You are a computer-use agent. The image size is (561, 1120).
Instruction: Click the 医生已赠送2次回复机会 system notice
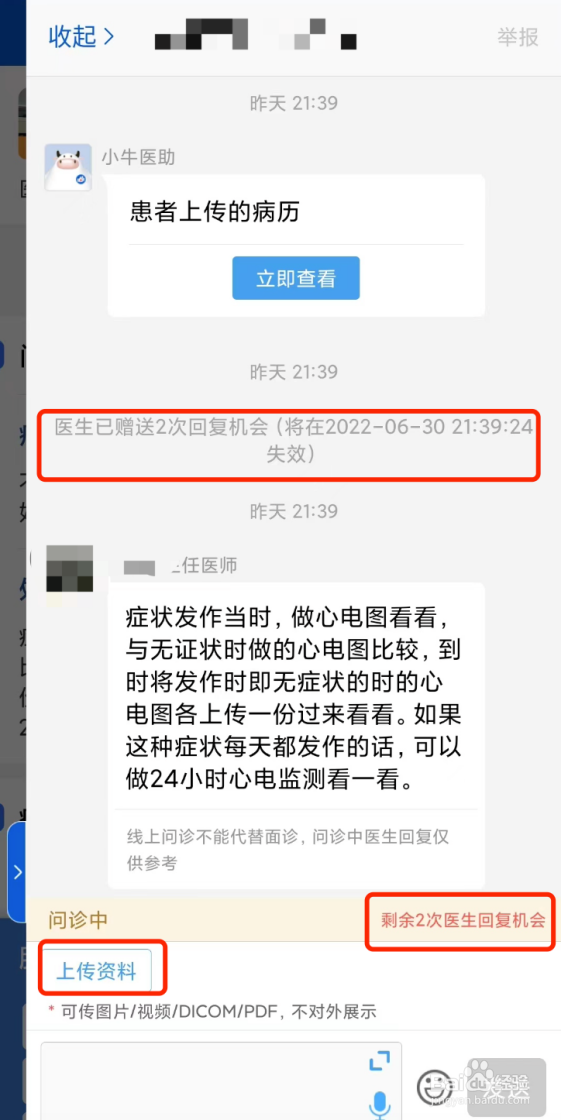coord(294,441)
